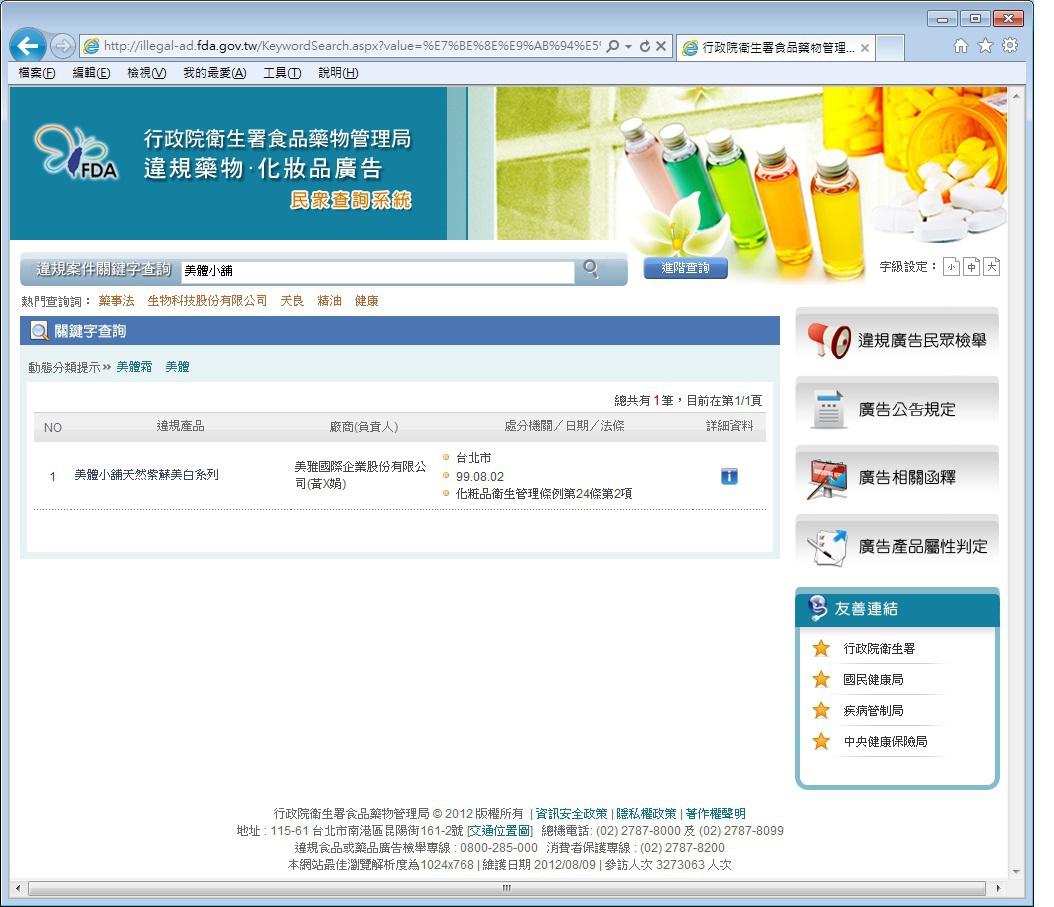Click hot keyword 生物科技股份有限公司
Viewport: 1054px width, 907px height.
[x=207, y=301]
